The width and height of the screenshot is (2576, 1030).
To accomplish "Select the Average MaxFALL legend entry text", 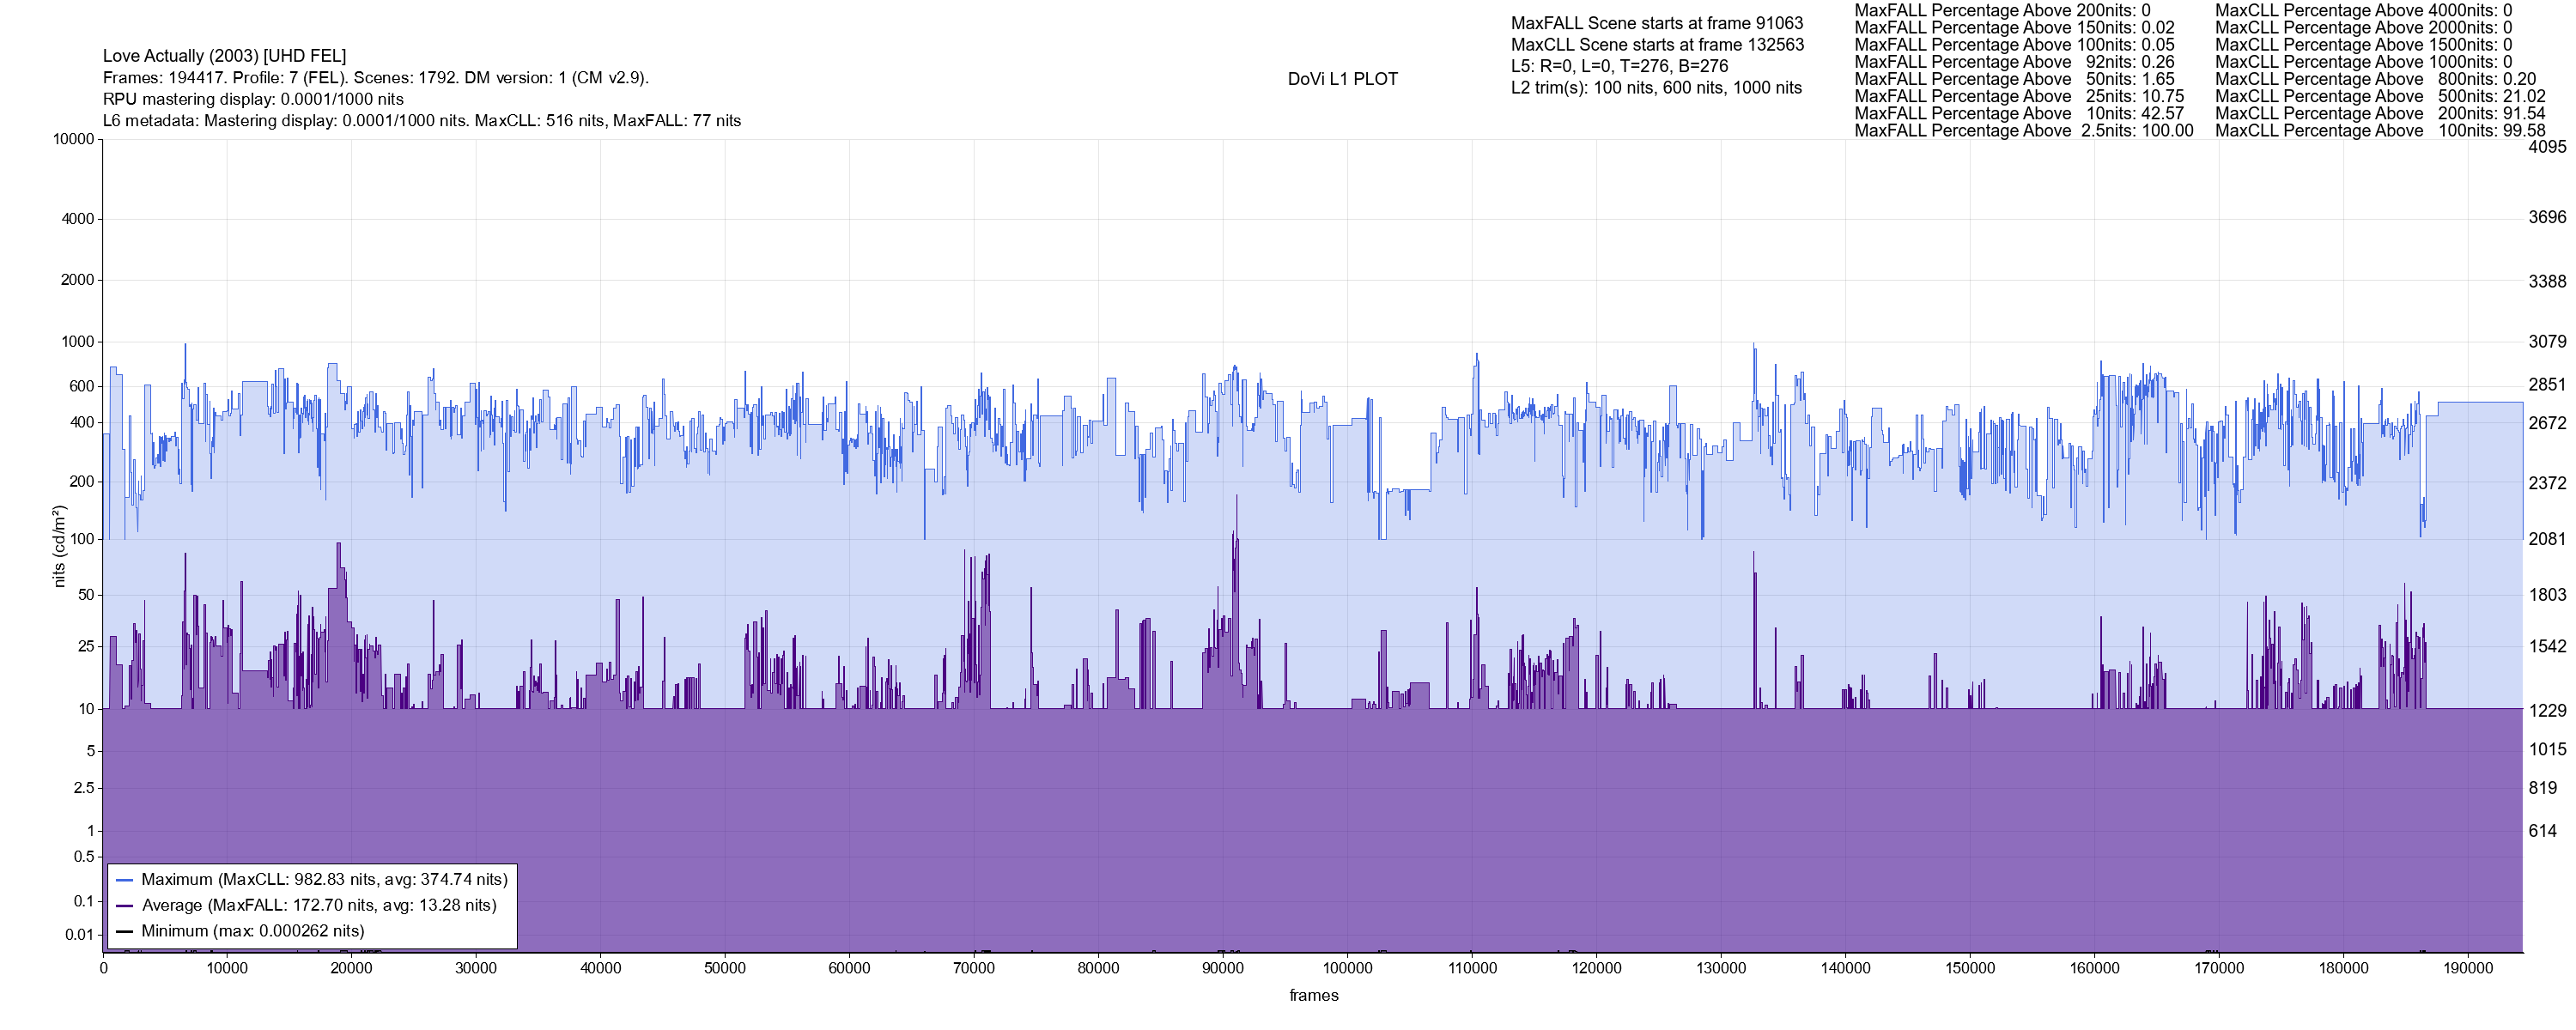I will tap(319, 905).
